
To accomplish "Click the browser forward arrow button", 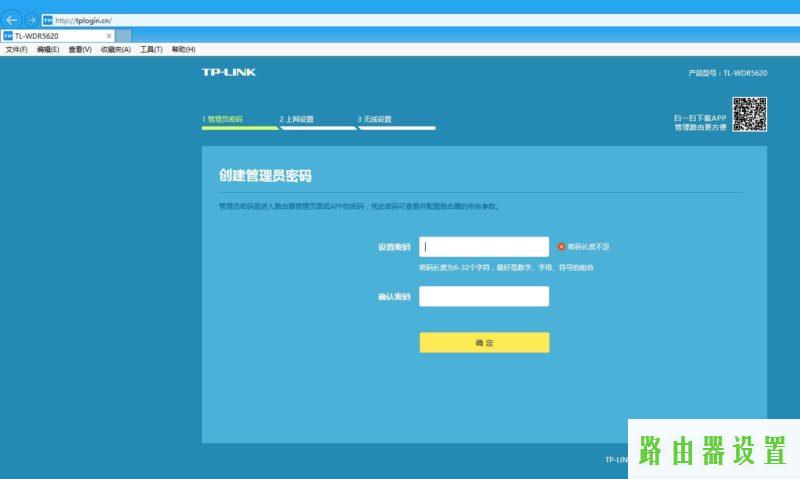I will 31,20.
